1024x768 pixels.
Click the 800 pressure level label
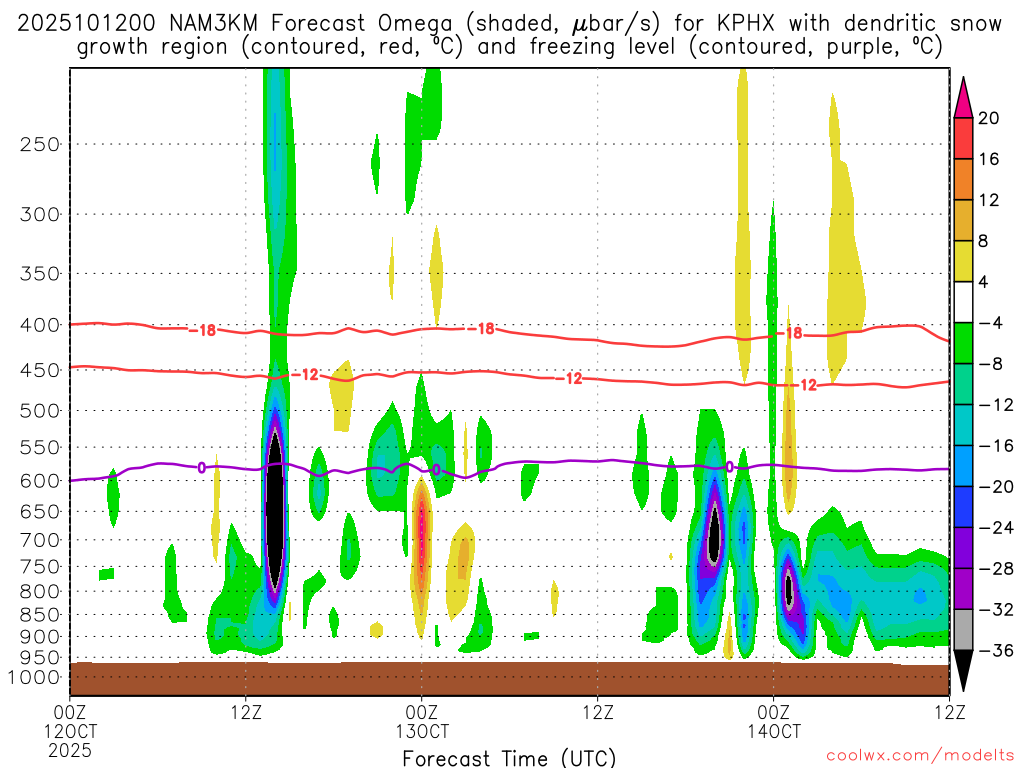click(40, 592)
